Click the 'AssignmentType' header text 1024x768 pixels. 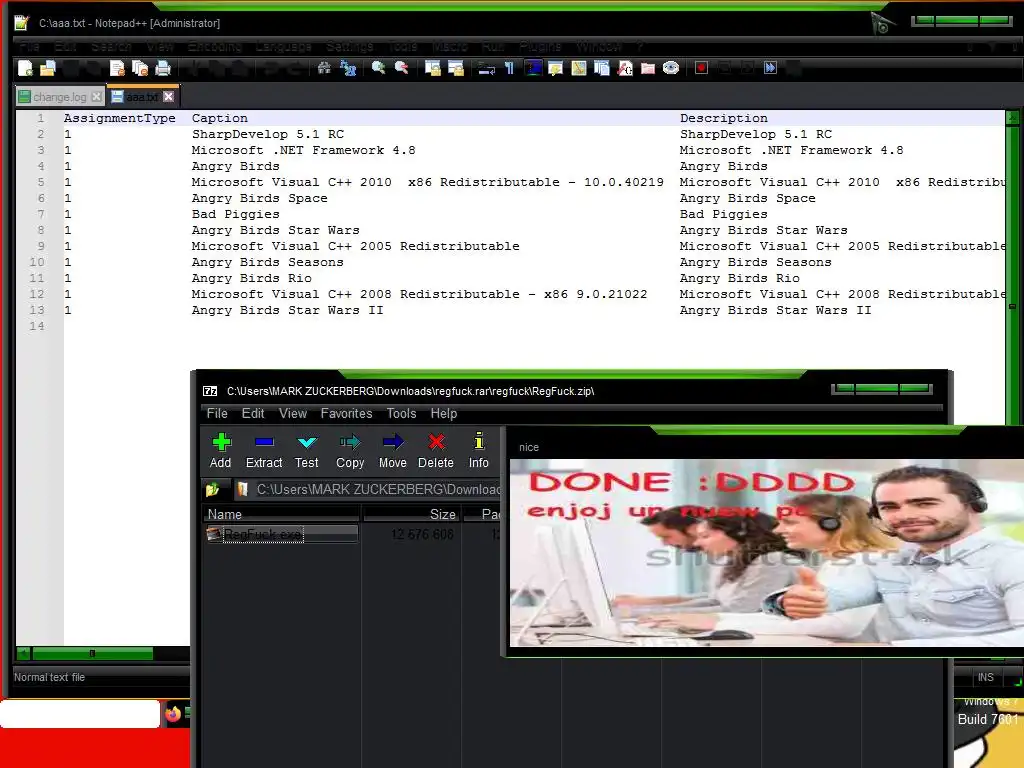coord(120,118)
